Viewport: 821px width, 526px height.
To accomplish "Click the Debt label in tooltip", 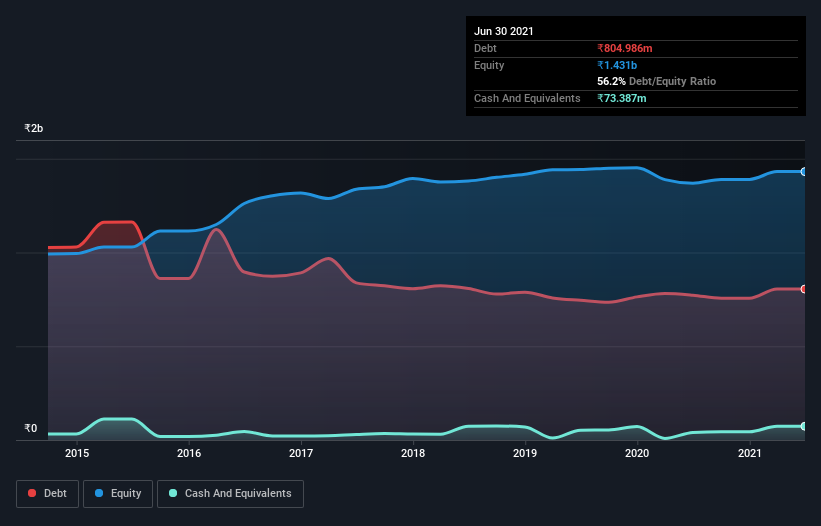I will 485,48.
